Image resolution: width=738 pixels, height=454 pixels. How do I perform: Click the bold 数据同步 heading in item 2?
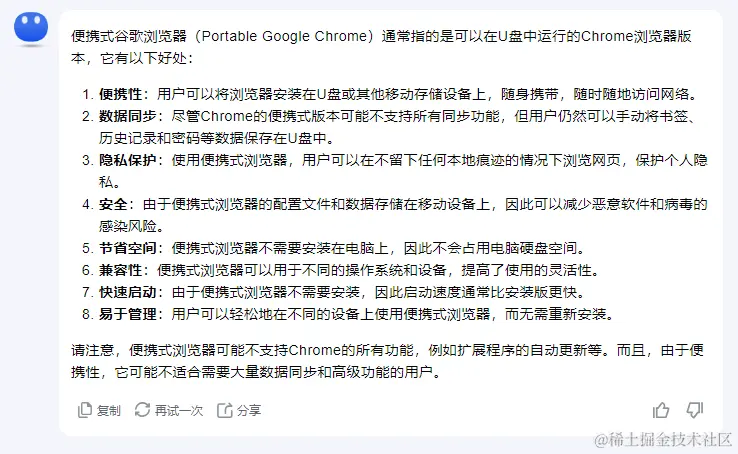point(127,117)
